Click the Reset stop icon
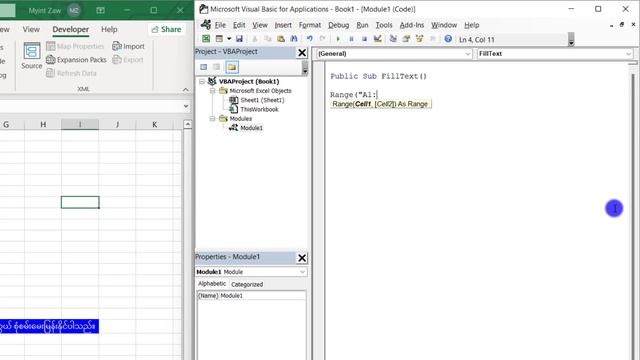This screenshot has width=640, height=360. pos(364,39)
